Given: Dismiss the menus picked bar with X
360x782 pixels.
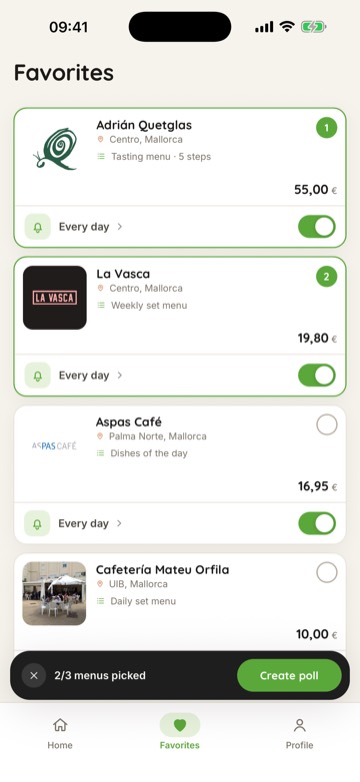Looking at the screenshot, I should [x=34, y=676].
